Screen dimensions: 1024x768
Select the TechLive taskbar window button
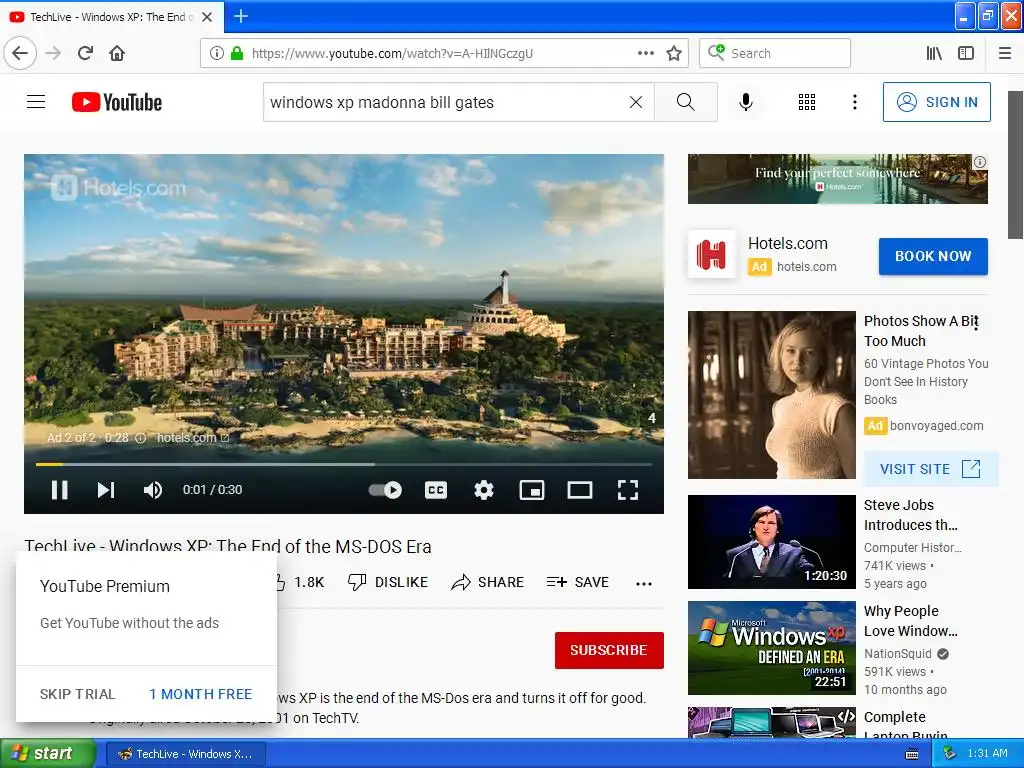coord(185,754)
